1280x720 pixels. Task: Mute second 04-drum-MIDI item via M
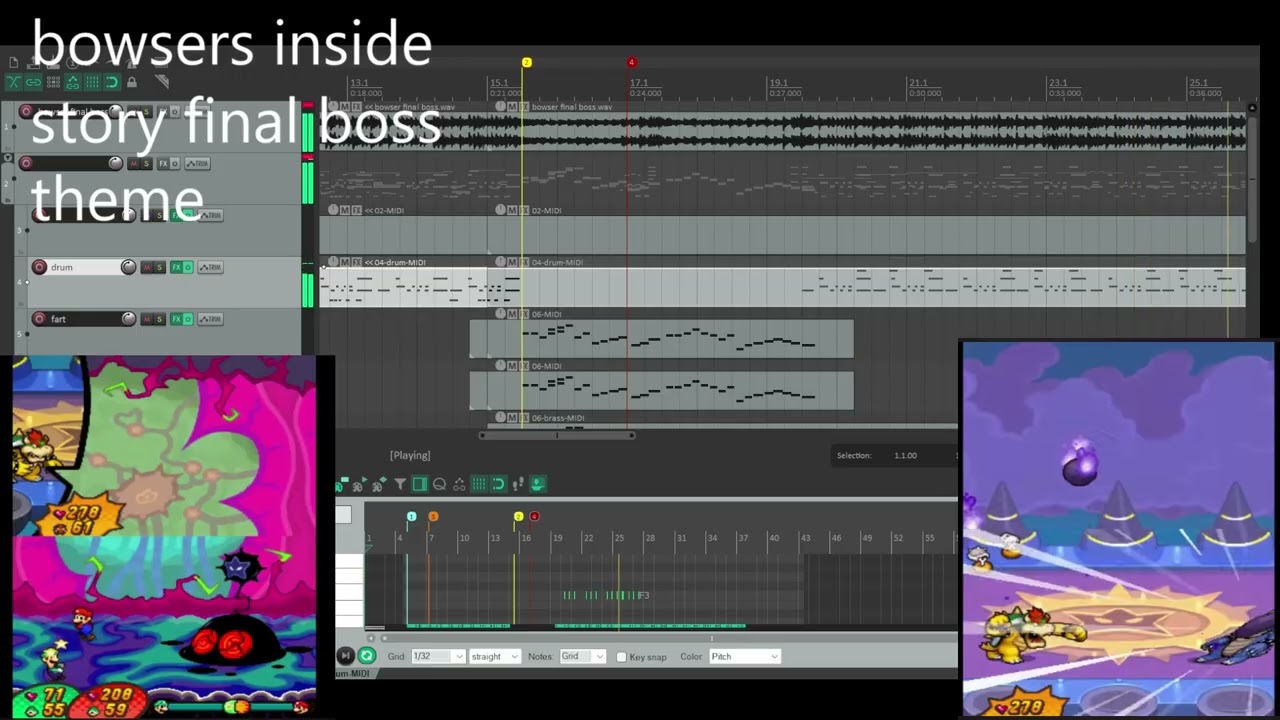click(512, 262)
